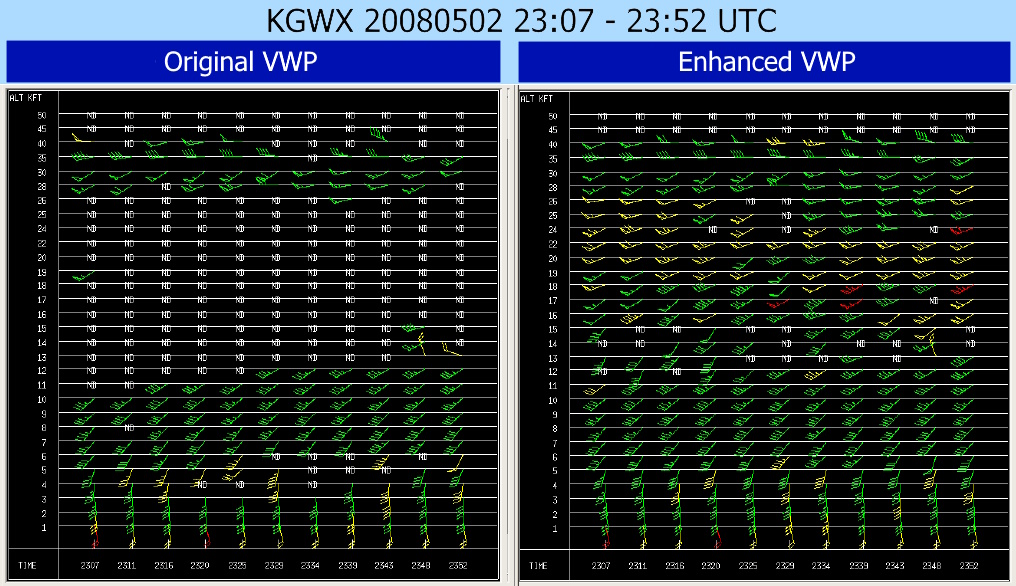
Task: Pick time 2329 in Enhanced VWP panel
Action: tap(785, 565)
